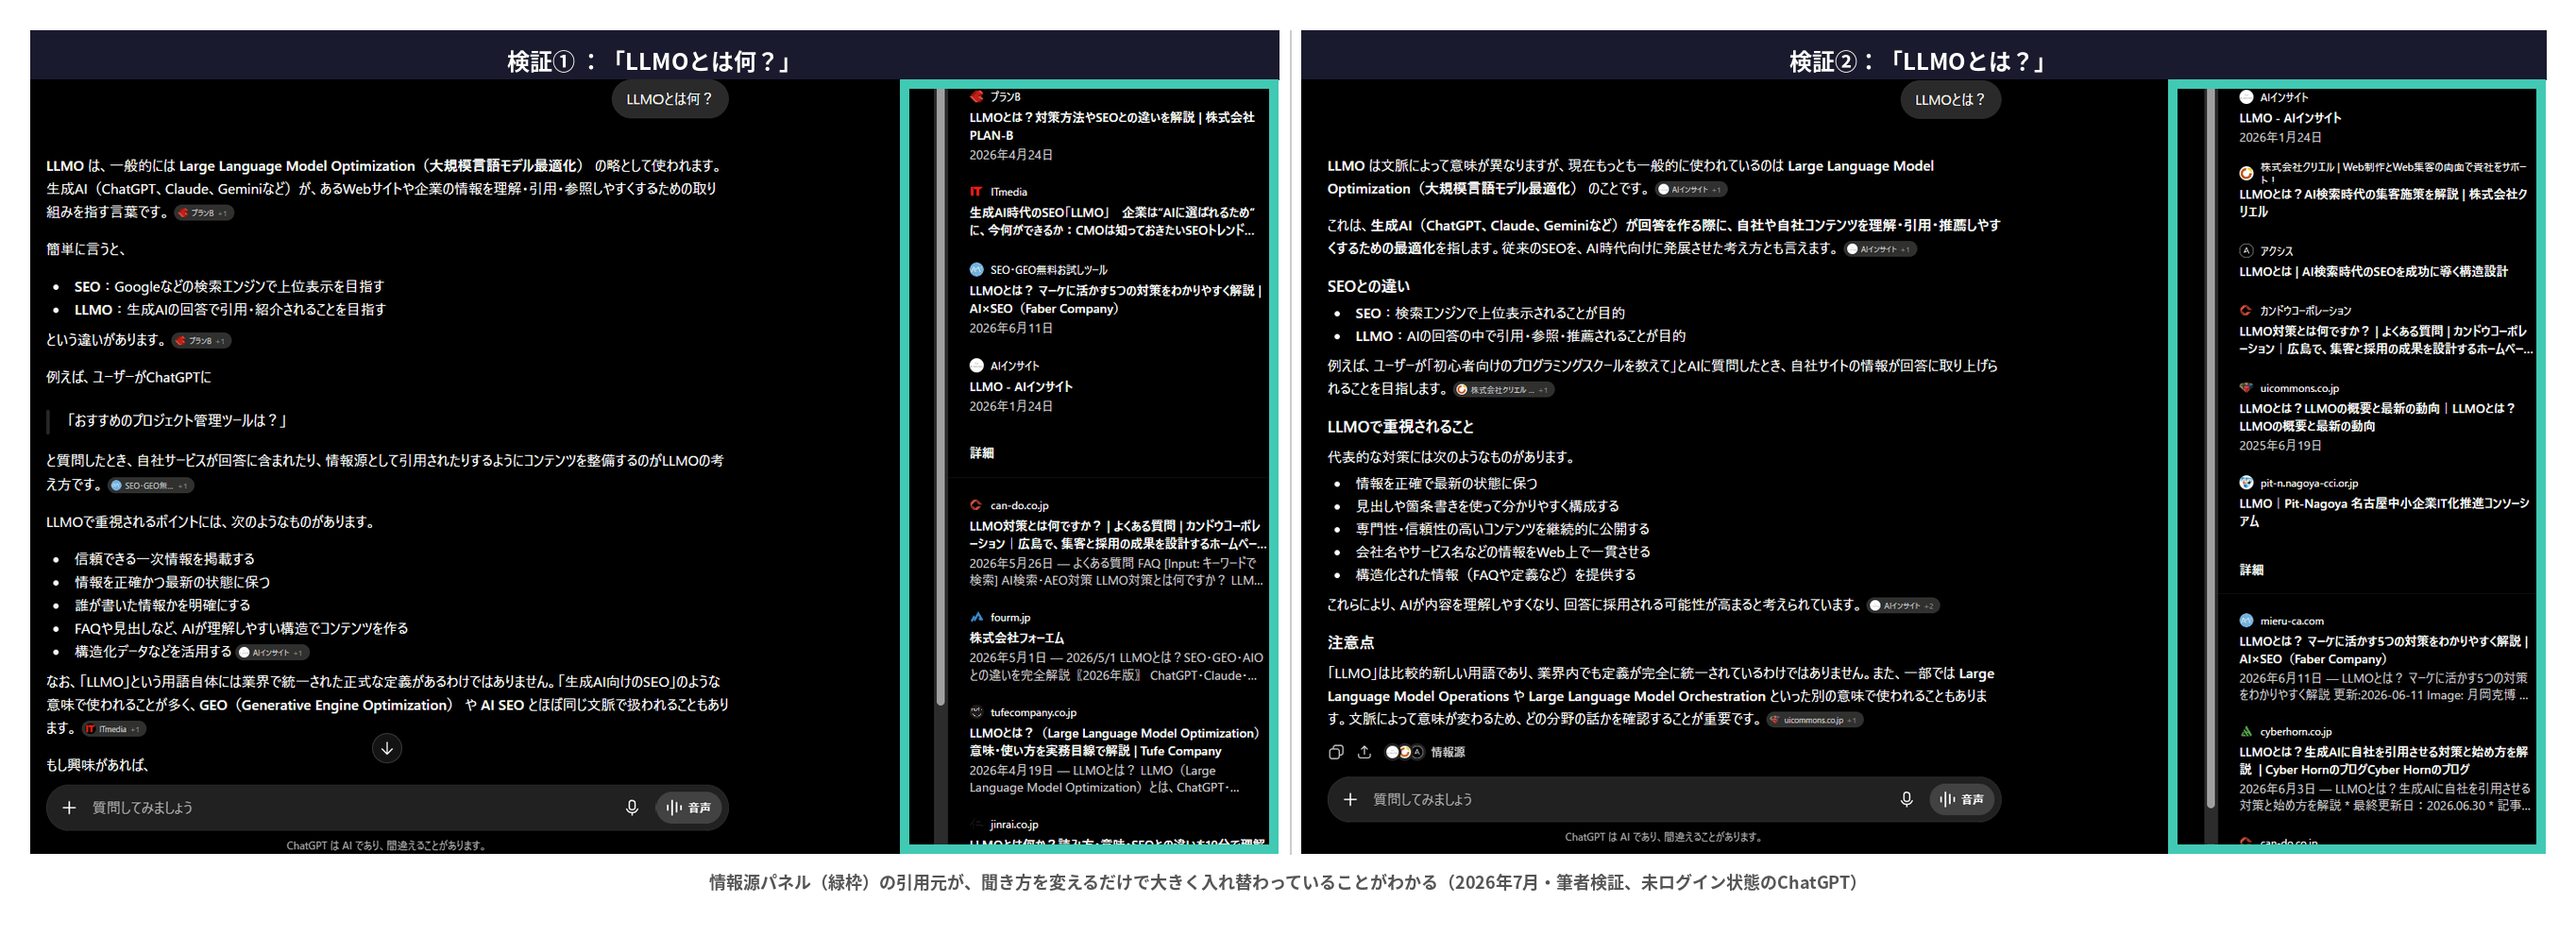Click the 株式会社クリエル citation chip in 検証②
The width and height of the screenshot is (2576, 937).
coord(1504,390)
